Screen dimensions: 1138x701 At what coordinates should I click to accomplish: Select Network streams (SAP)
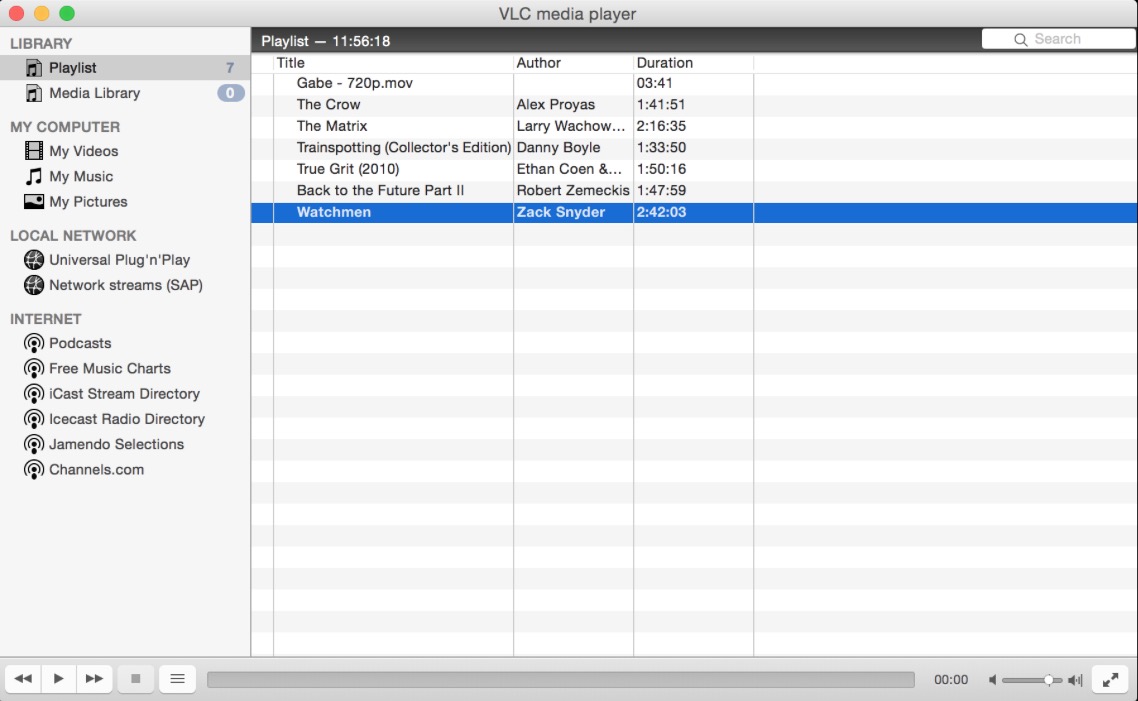coord(125,285)
